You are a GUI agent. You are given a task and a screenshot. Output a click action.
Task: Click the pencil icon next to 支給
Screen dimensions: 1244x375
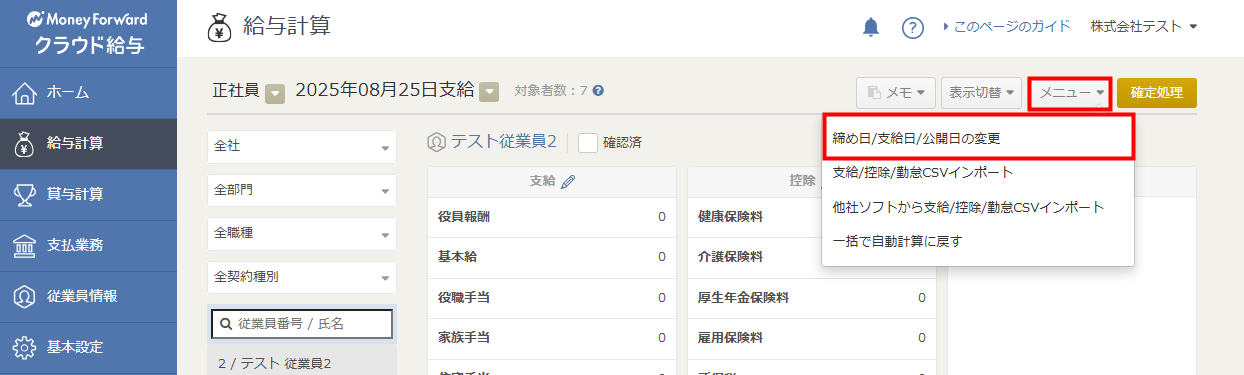[x=568, y=181]
